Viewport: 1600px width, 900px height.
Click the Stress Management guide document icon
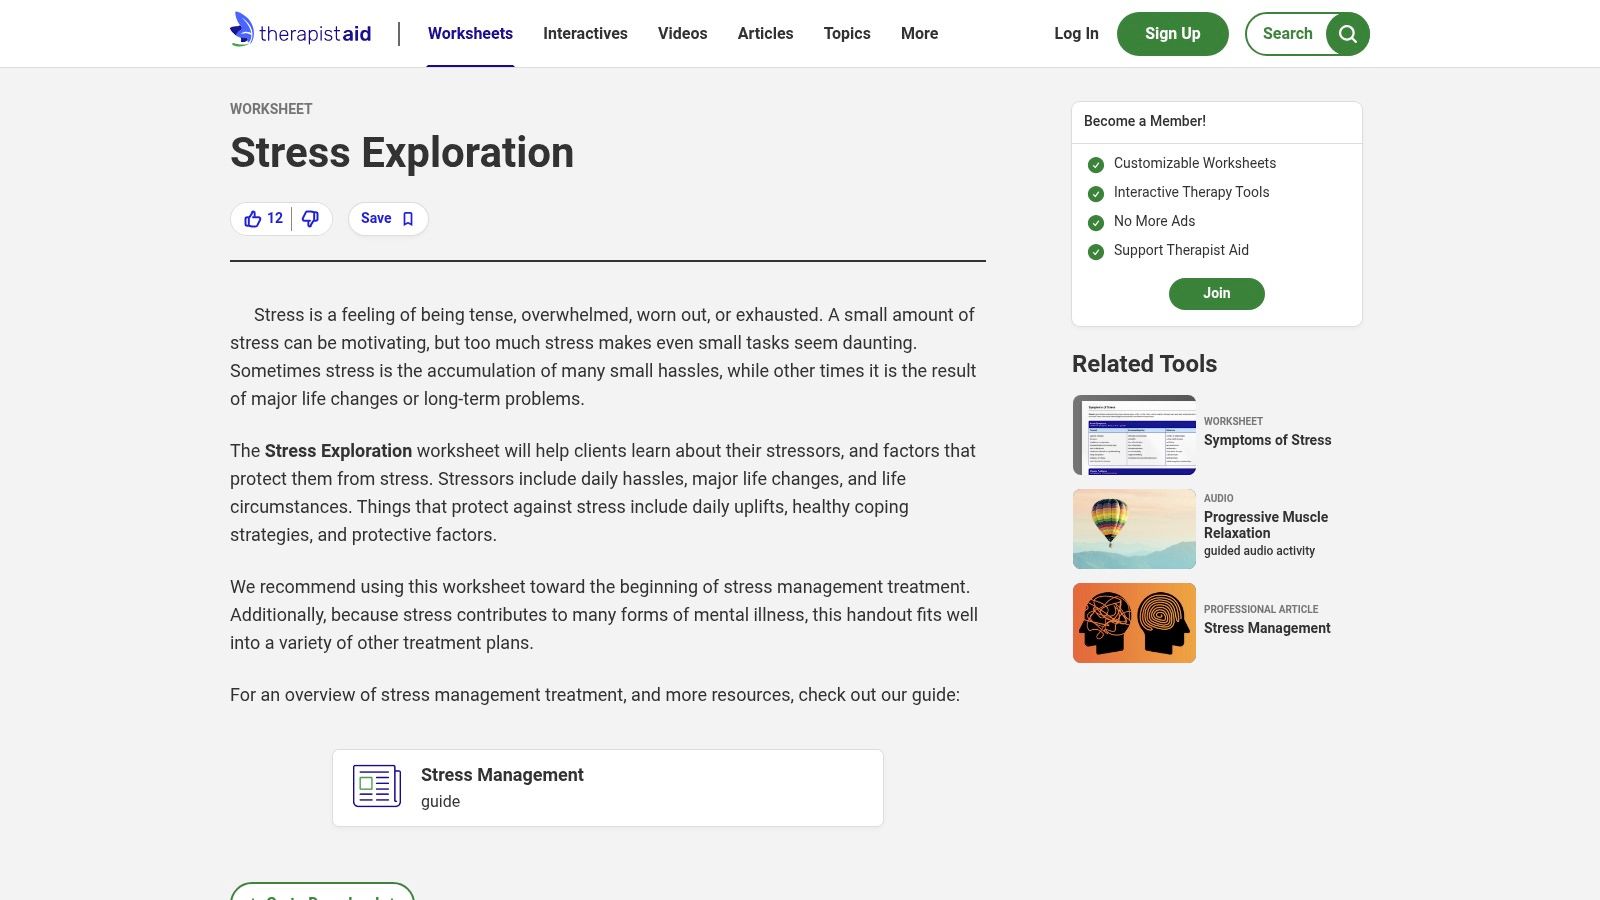pos(377,786)
